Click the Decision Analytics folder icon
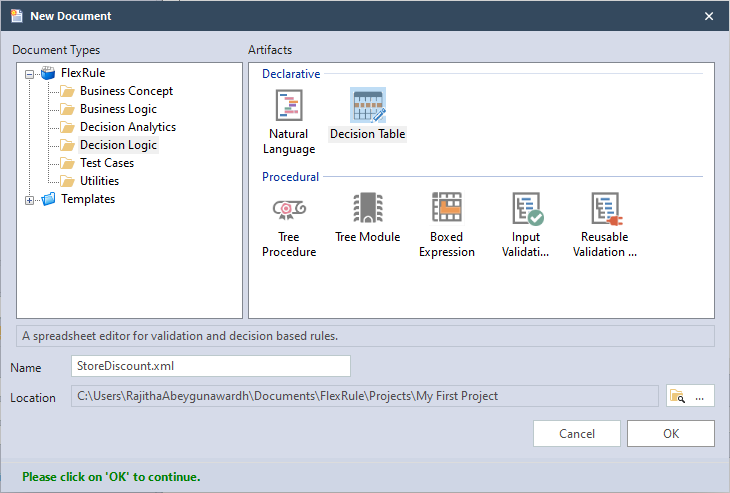 (x=68, y=127)
